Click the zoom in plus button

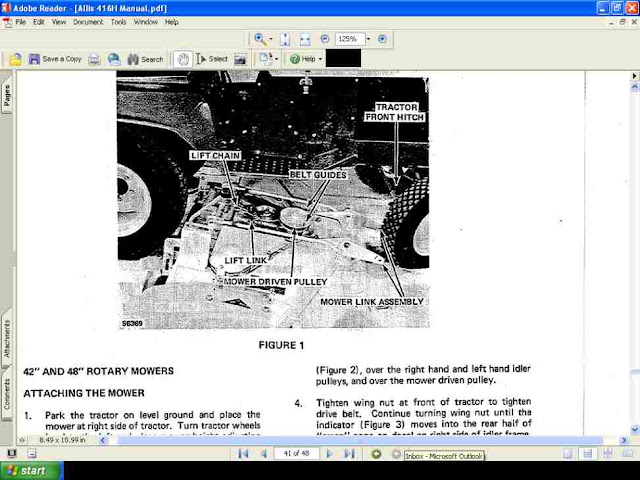click(382, 39)
